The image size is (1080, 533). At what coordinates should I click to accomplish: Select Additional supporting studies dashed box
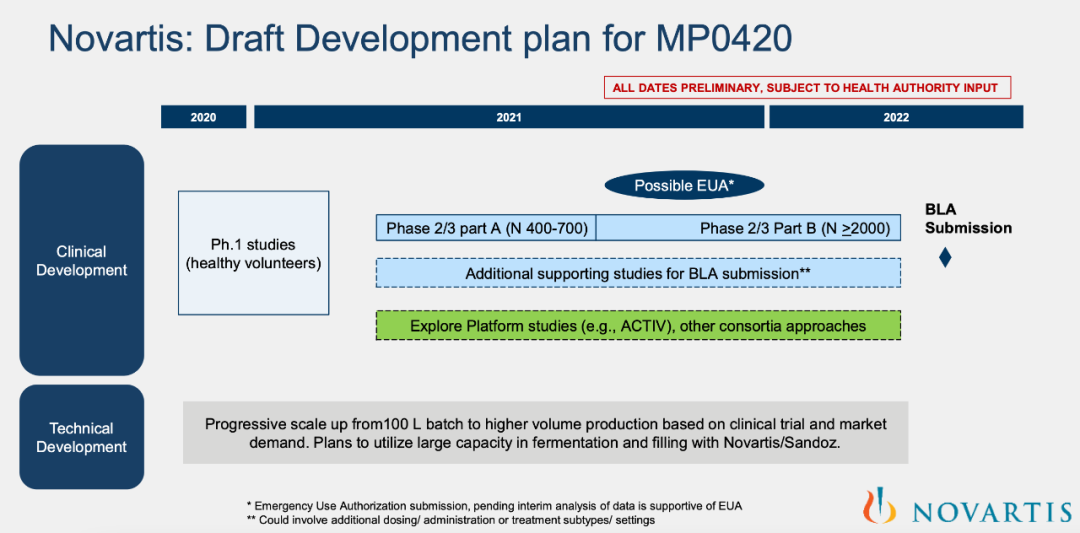pyautogui.click(x=638, y=273)
